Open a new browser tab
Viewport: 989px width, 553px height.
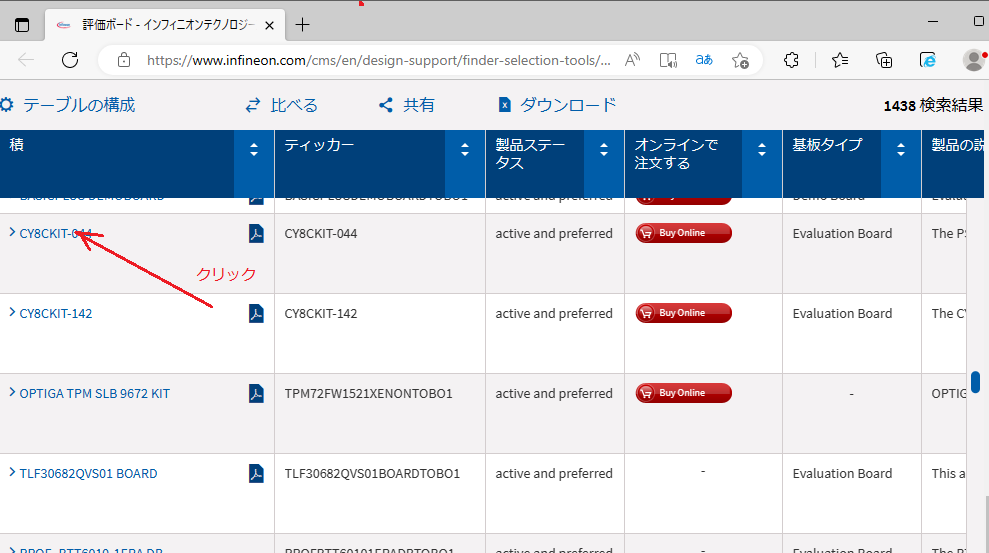click(303, 25)
